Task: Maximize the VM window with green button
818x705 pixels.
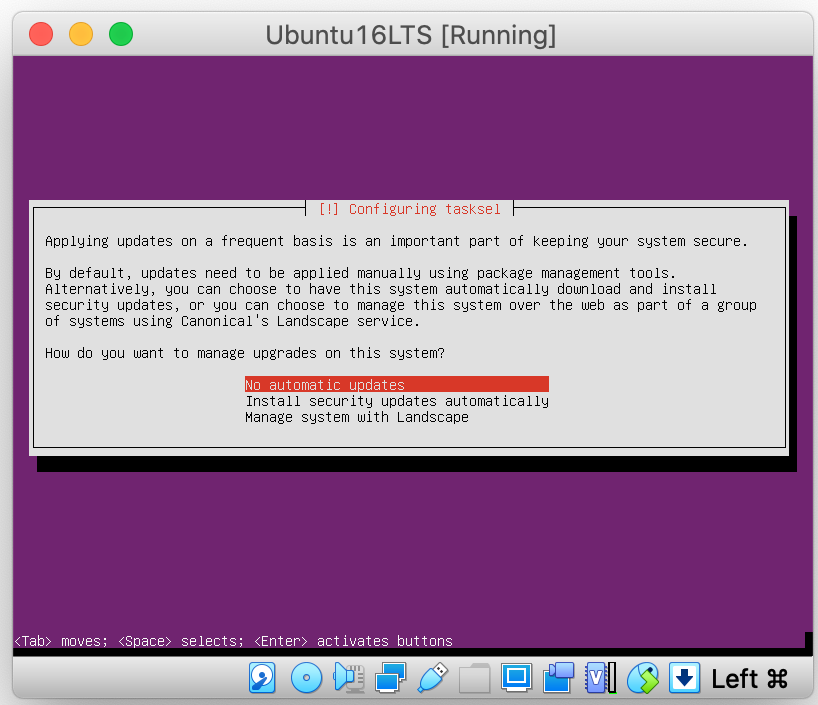Action: (121, 34)
